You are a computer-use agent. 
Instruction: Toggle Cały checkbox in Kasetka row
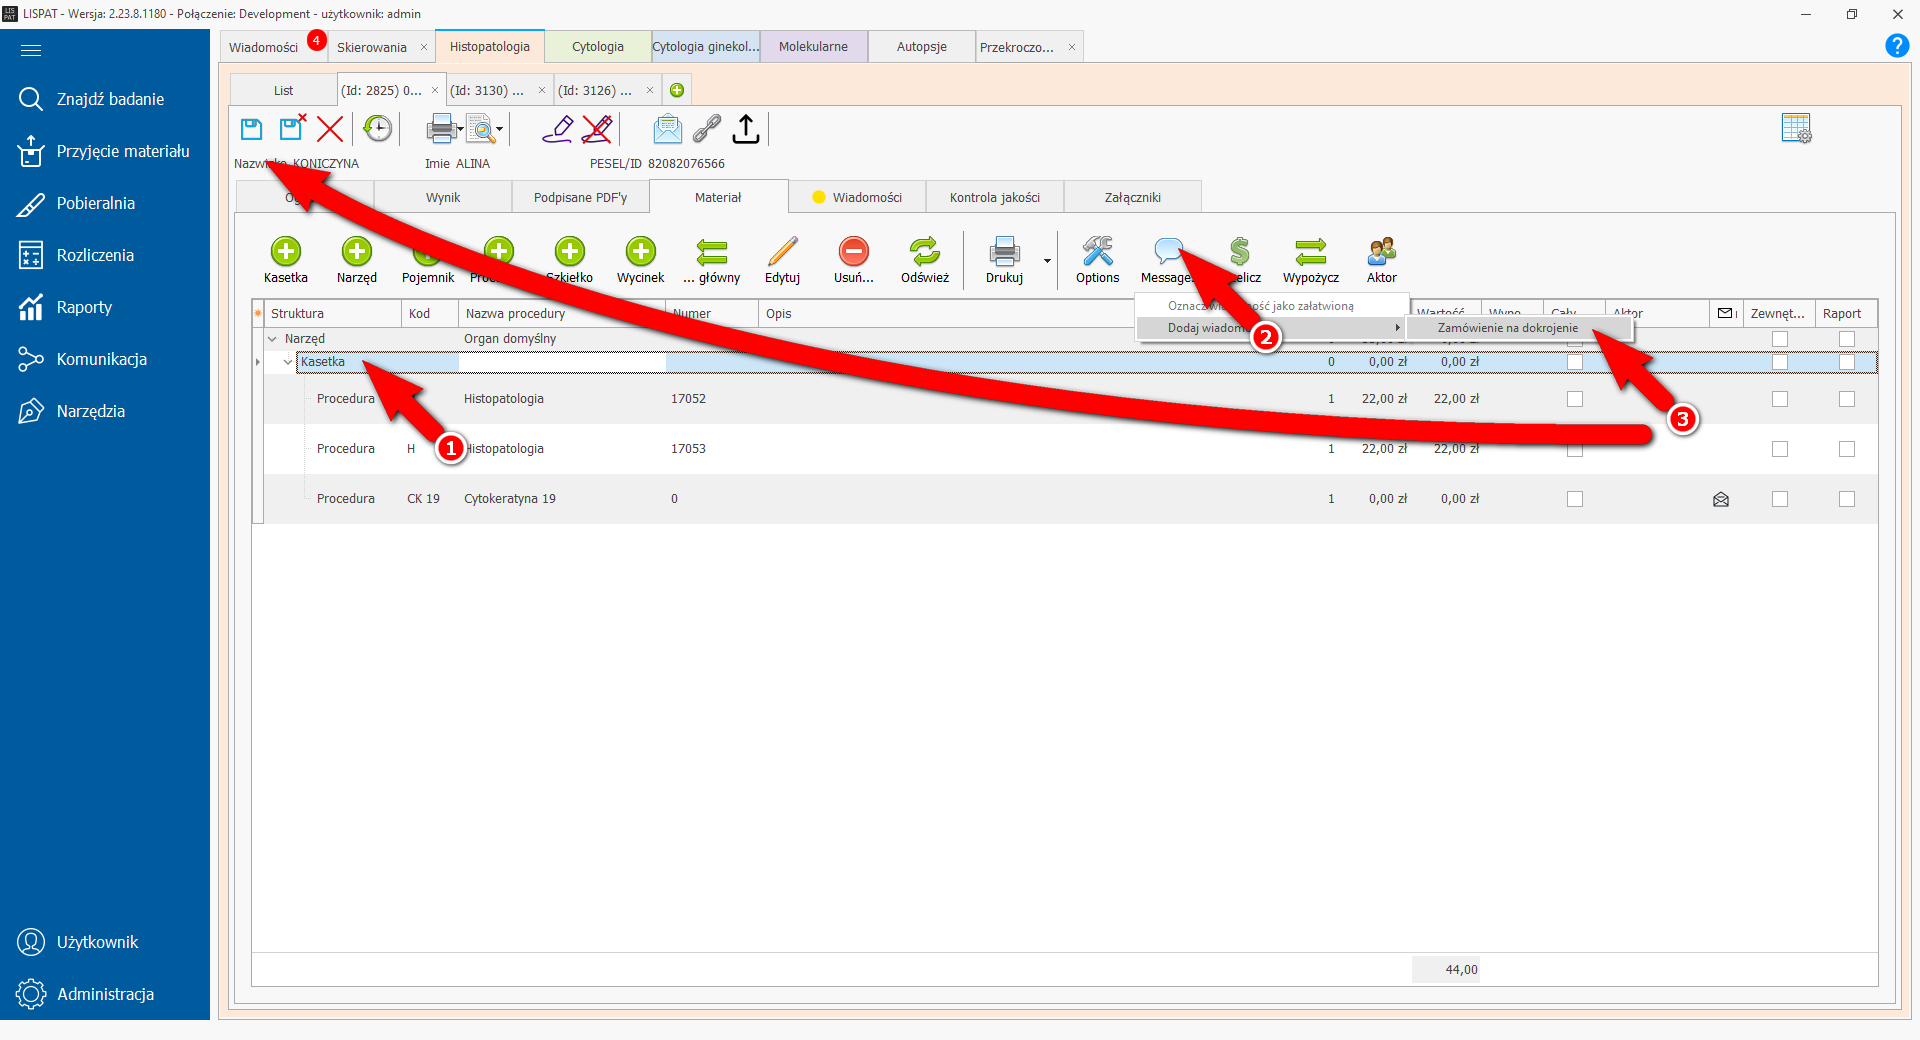(1575, 362)
